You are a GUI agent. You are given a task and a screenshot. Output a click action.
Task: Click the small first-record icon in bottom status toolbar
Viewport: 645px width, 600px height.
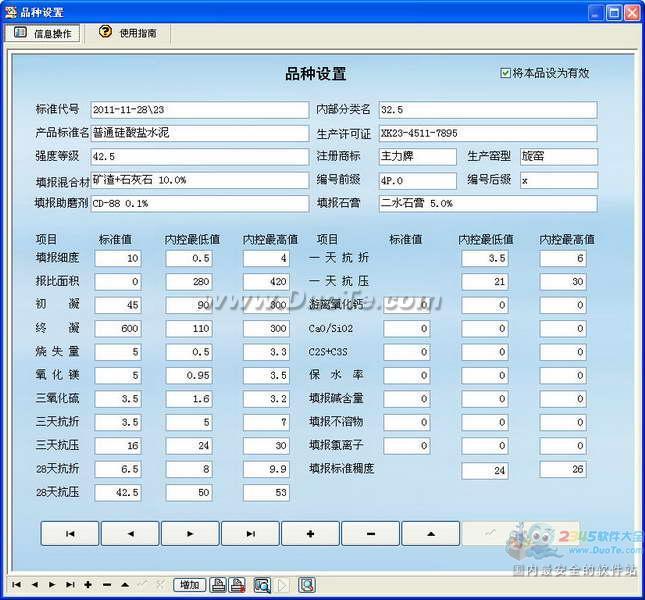17,585
